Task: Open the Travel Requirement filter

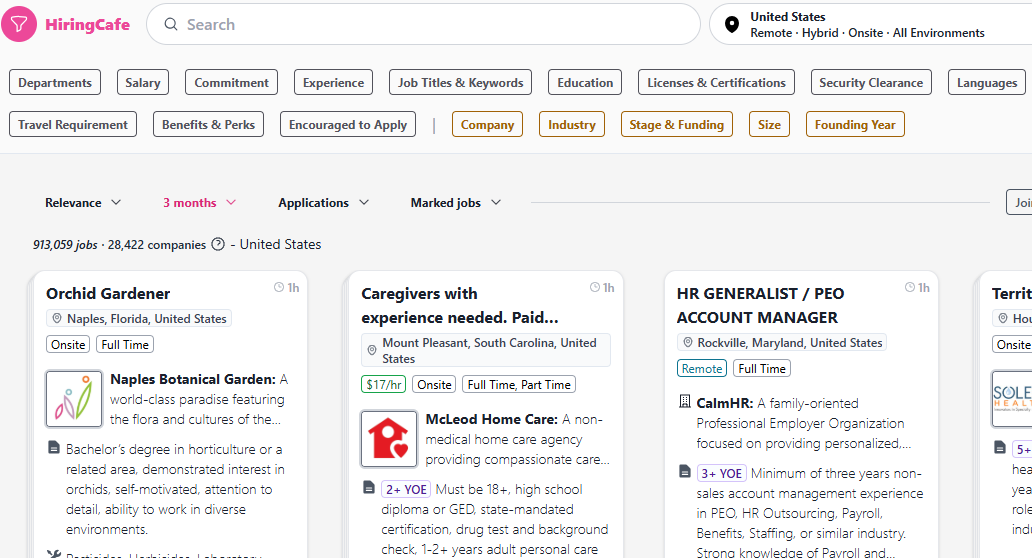Action: point(73,124)
